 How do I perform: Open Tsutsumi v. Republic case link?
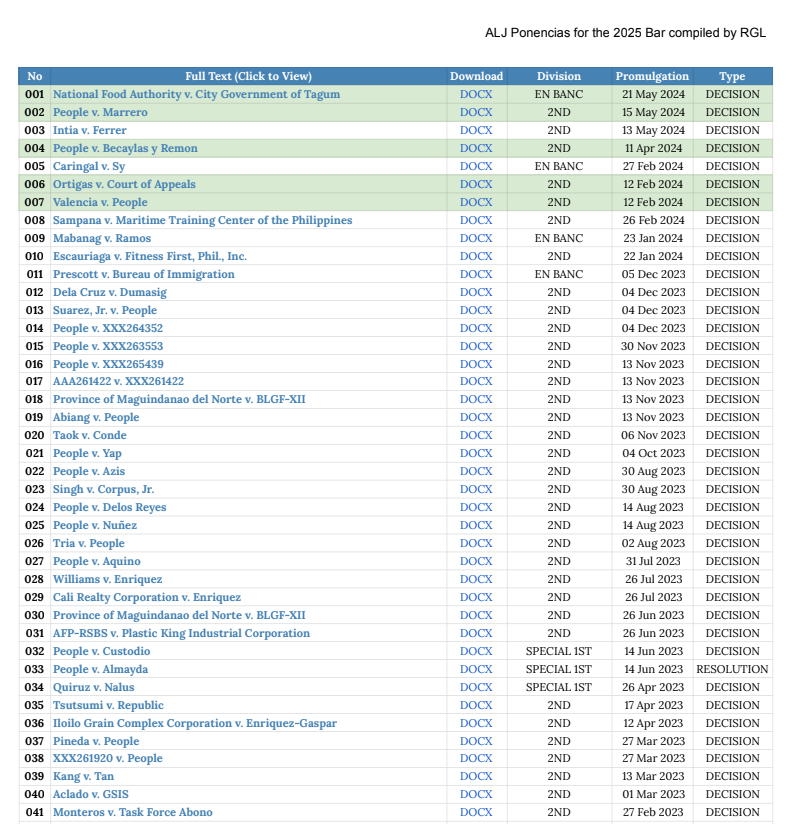click(108, 705)
